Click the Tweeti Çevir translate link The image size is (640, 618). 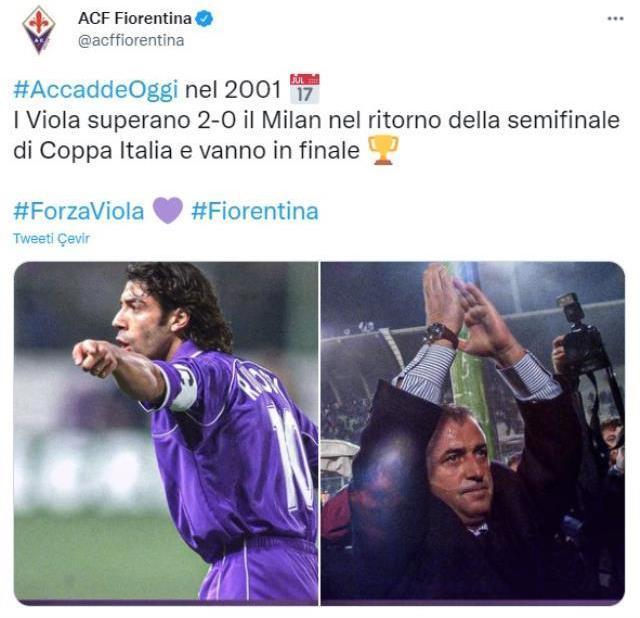coord(51,238)
